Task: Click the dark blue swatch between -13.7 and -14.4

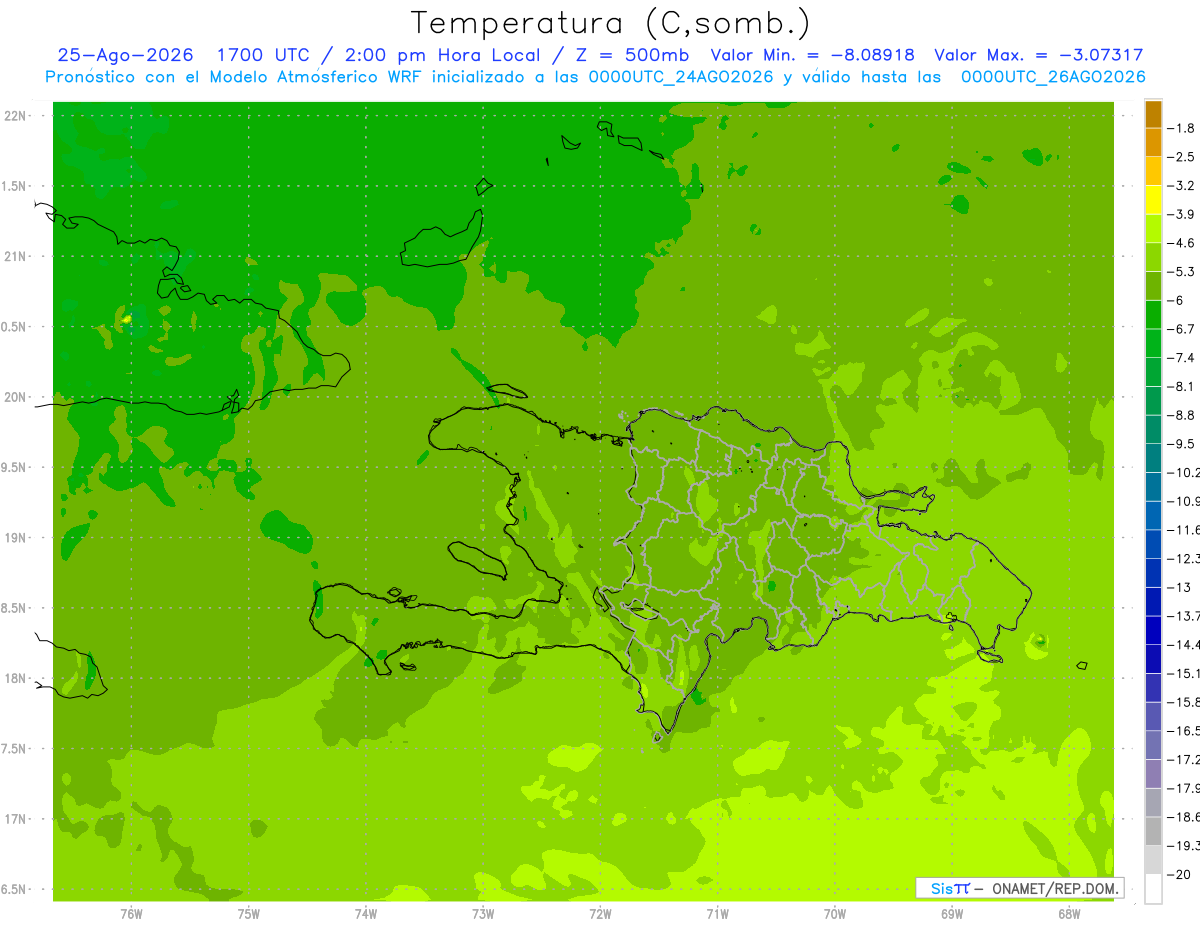Action: 1153,630
